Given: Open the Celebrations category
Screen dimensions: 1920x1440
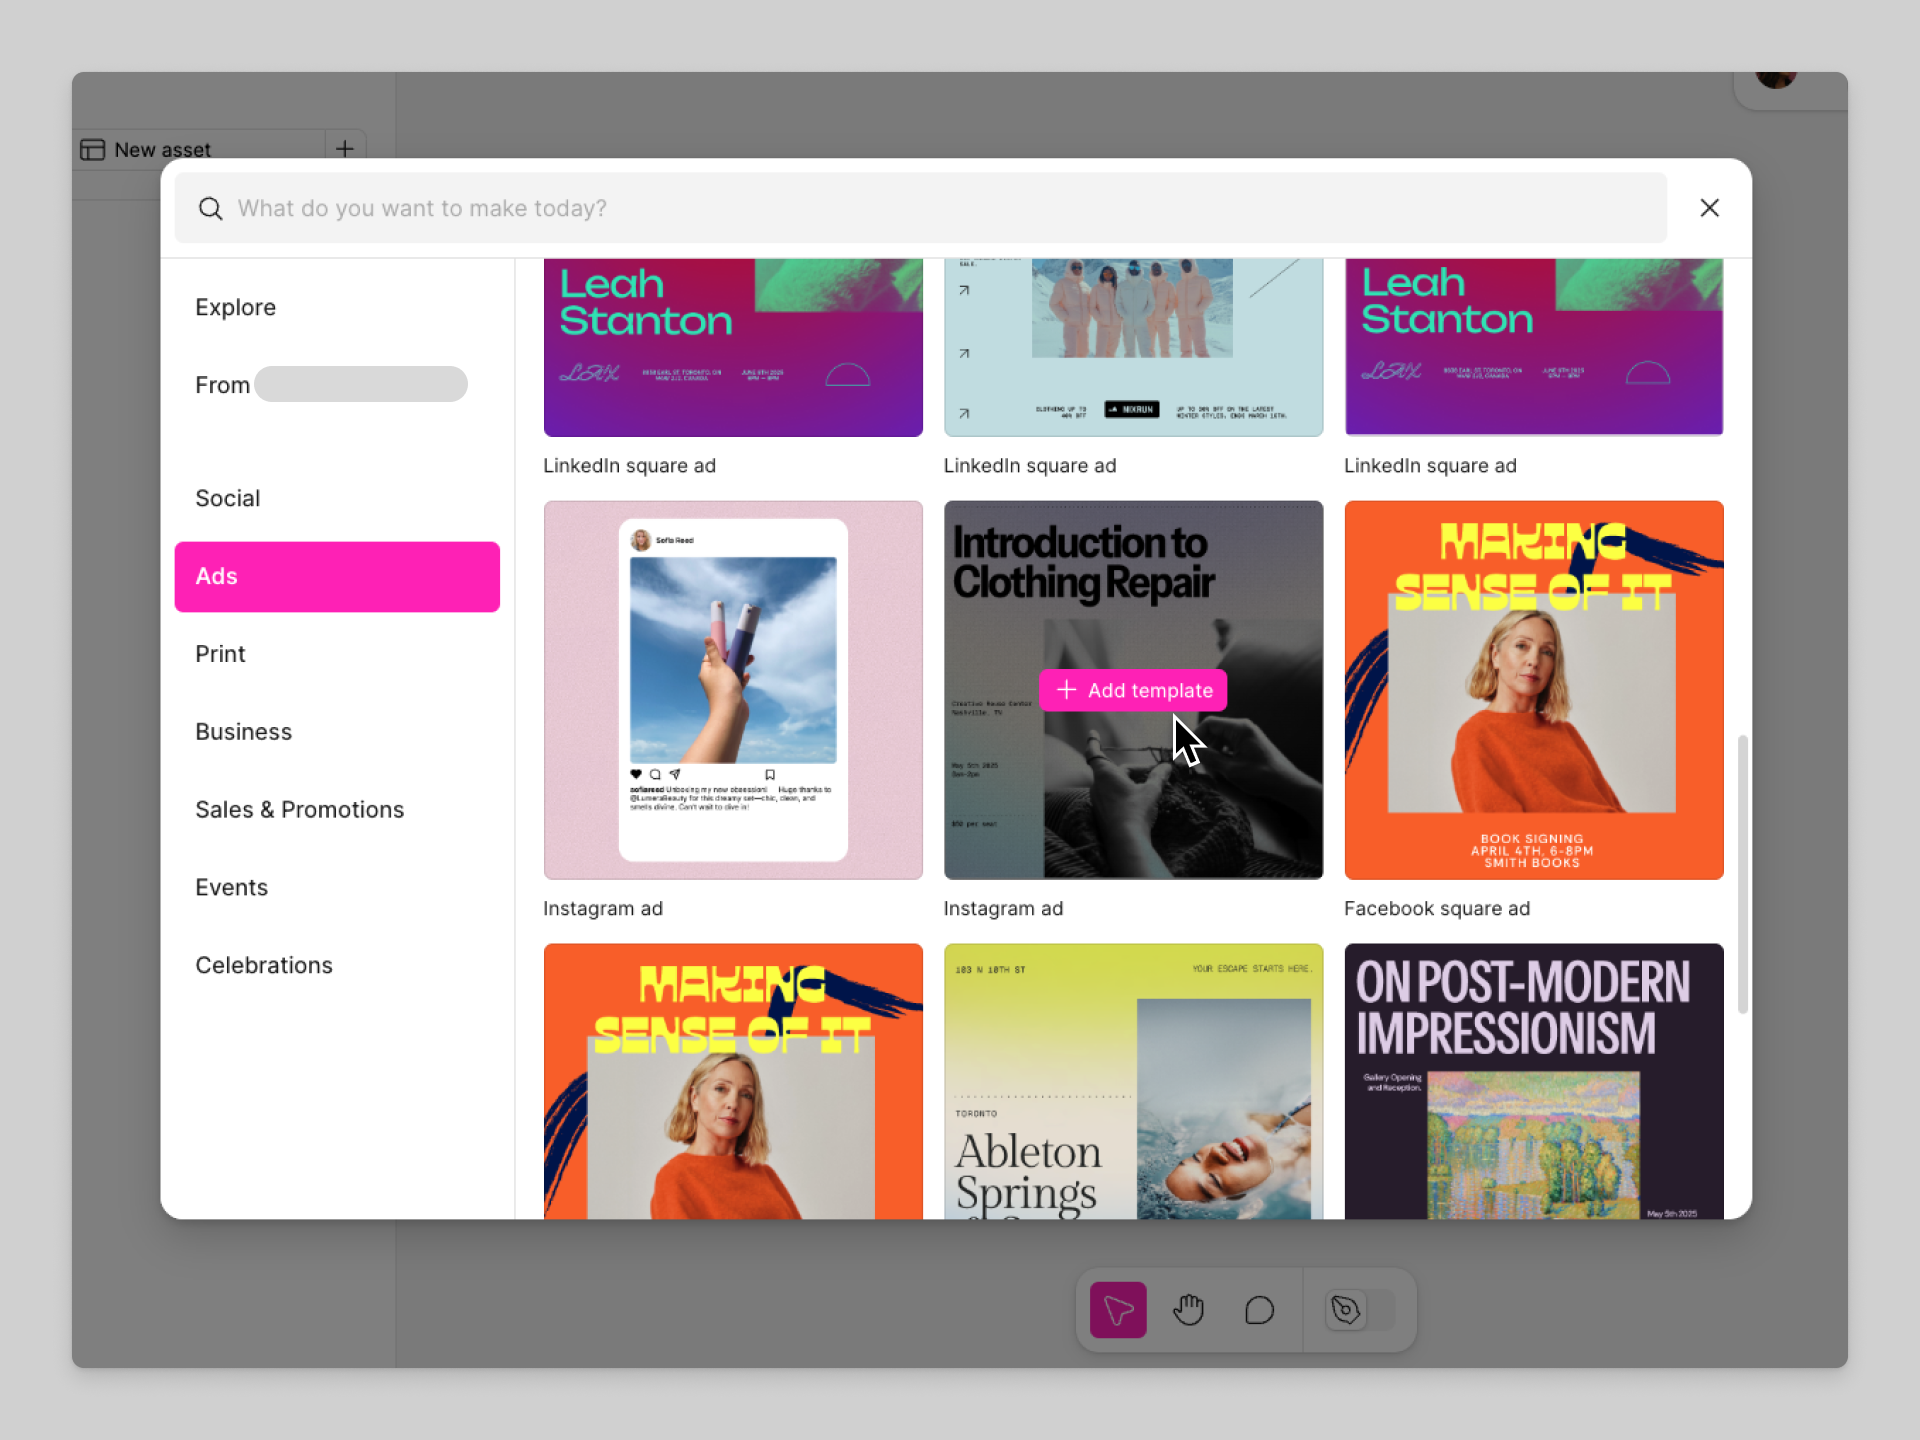Looking at the screenshot, I should [337, 966].
